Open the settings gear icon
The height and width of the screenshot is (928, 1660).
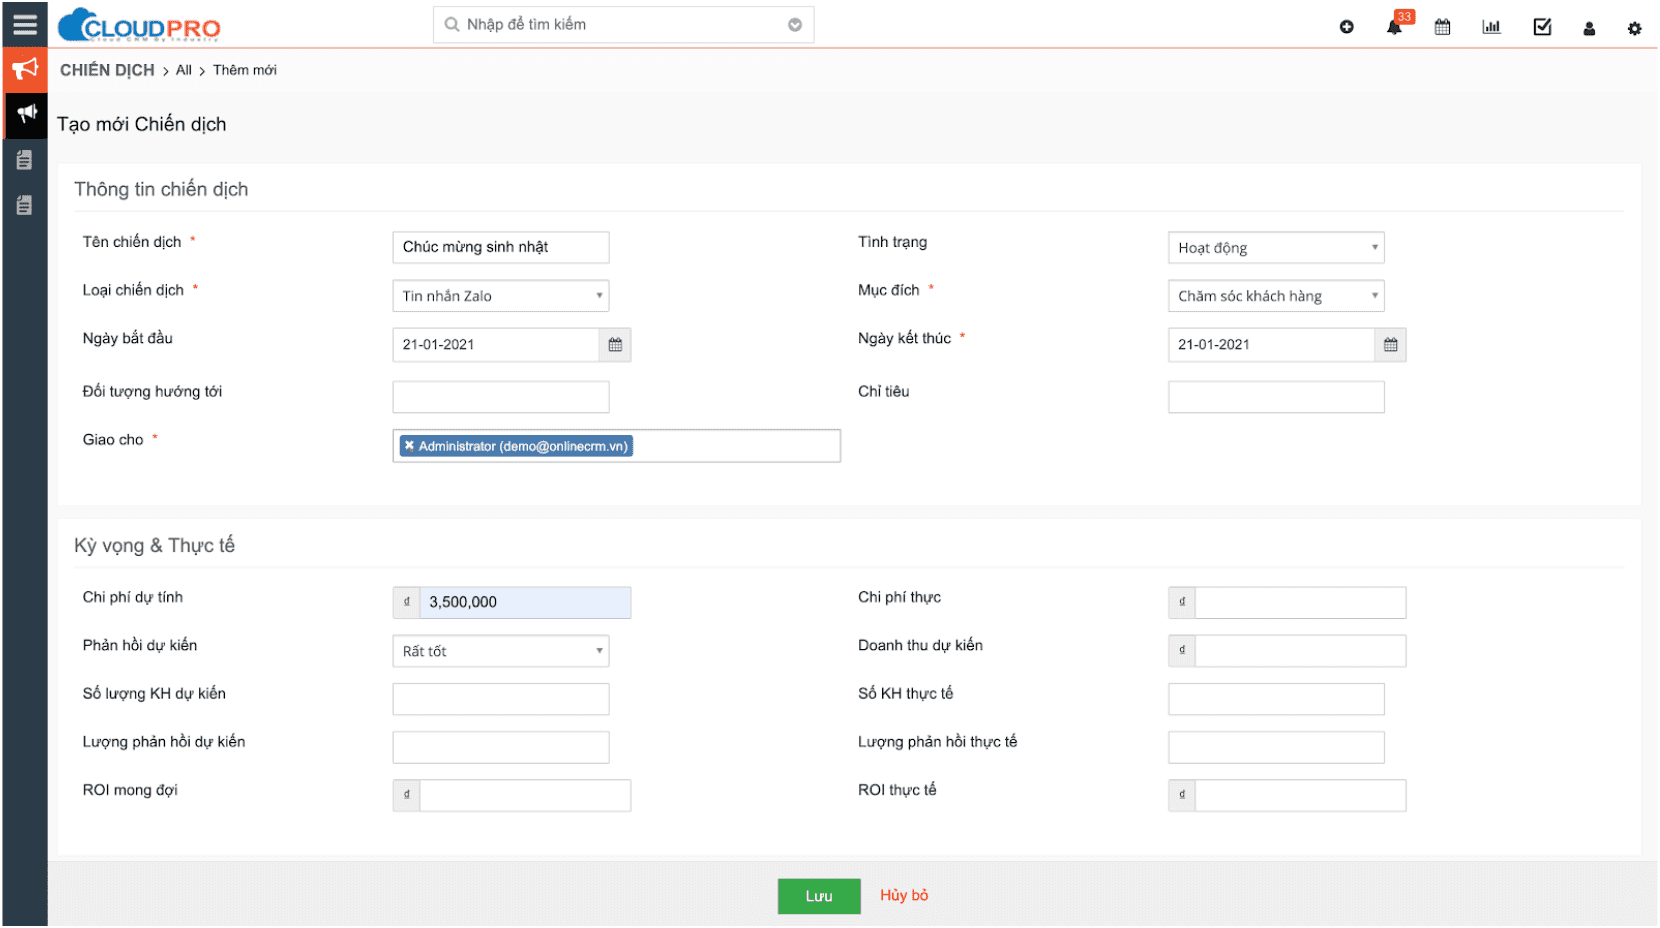[x=1634, y=28]
